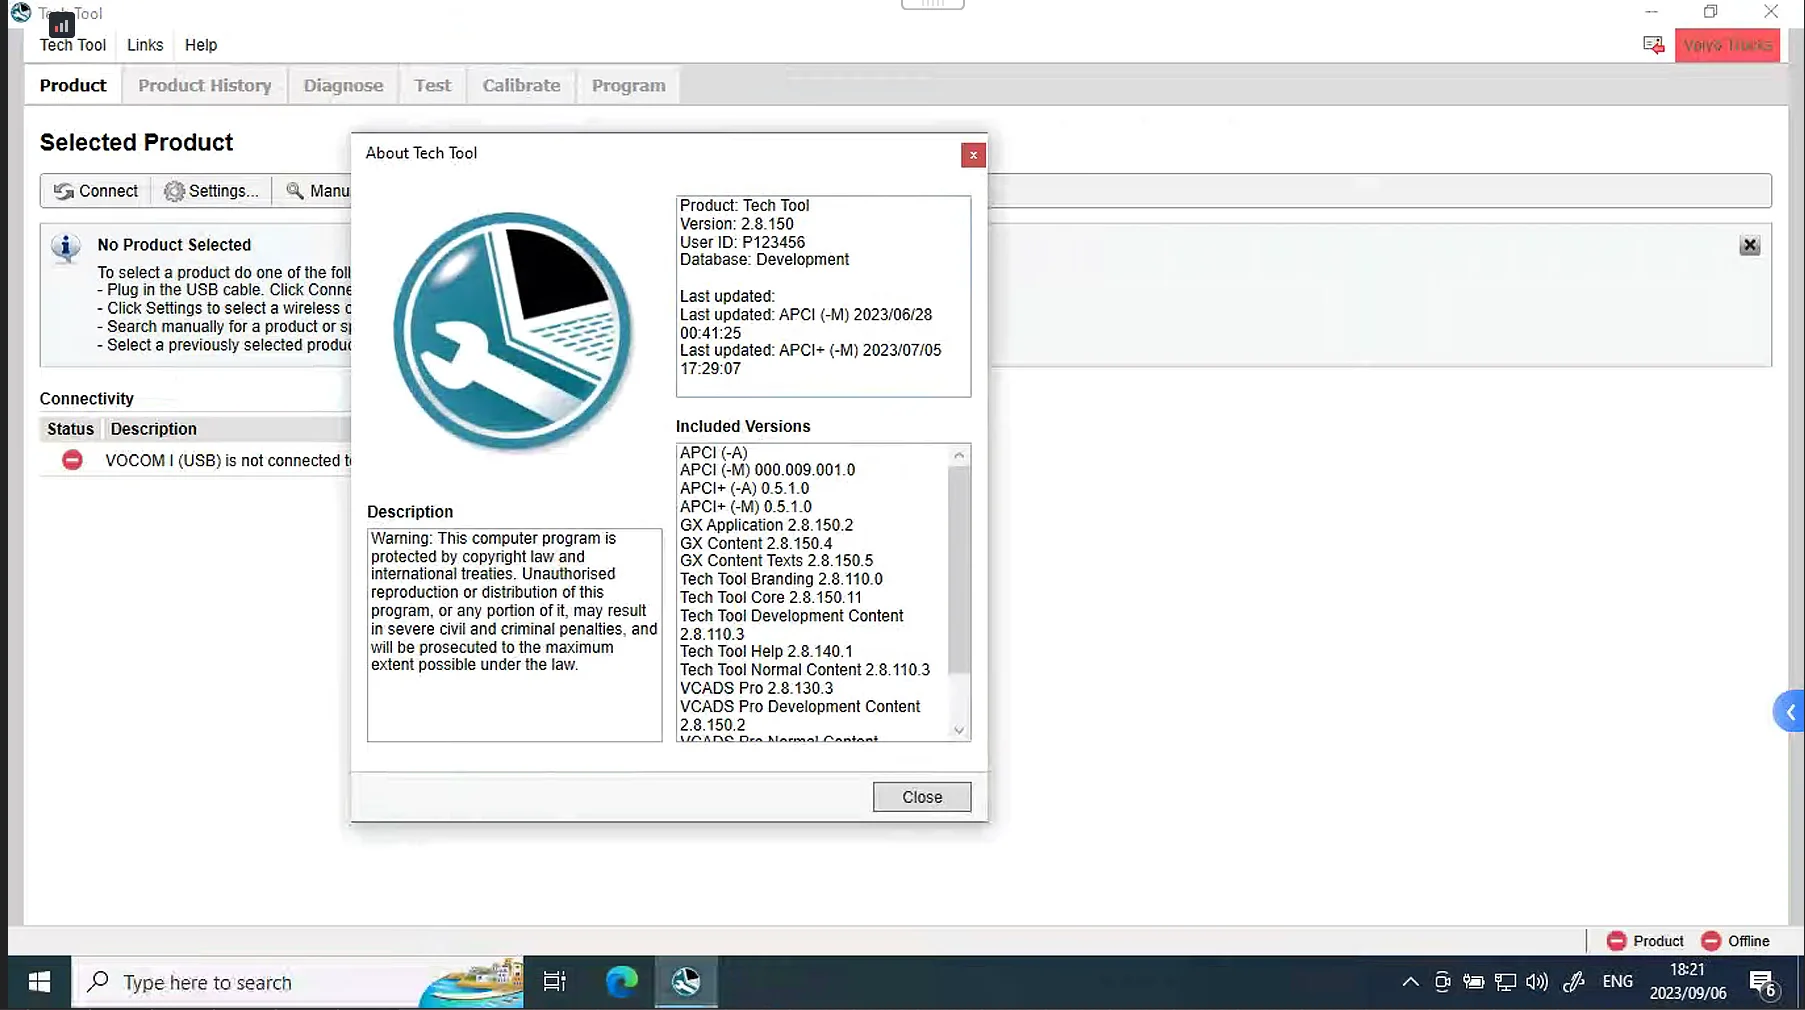Screen dimensions: 1805x1010
Task: Click the taskbar search box
Action: click(x=297, y=983)
